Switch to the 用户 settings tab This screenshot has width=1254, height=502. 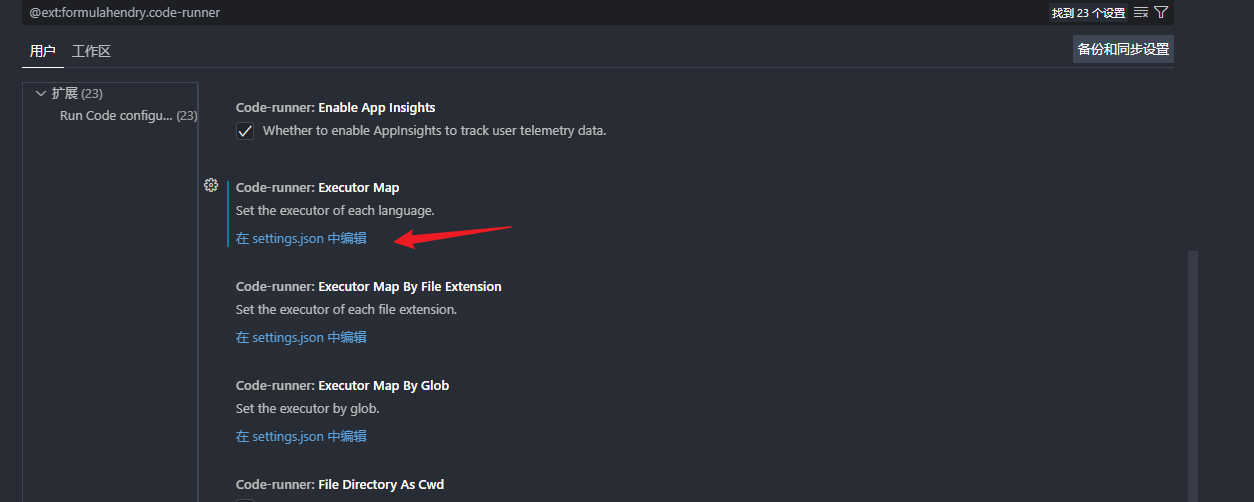click(x=43, y=51)
